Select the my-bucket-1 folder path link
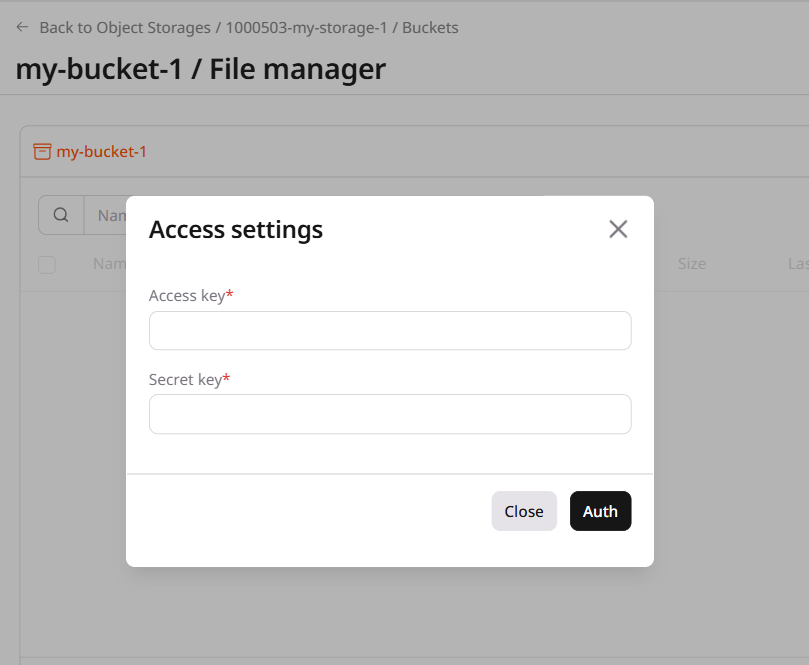 (102, 152)
